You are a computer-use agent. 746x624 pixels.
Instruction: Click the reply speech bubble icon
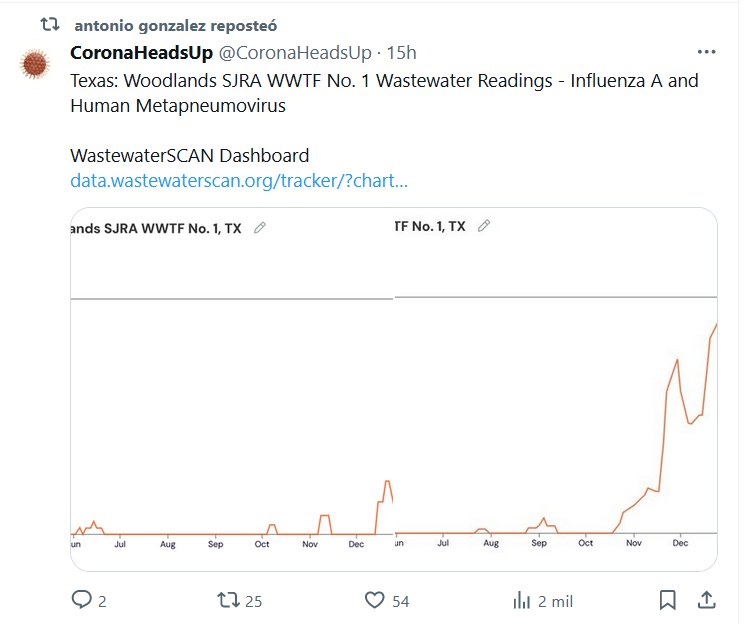coord(82,600)
